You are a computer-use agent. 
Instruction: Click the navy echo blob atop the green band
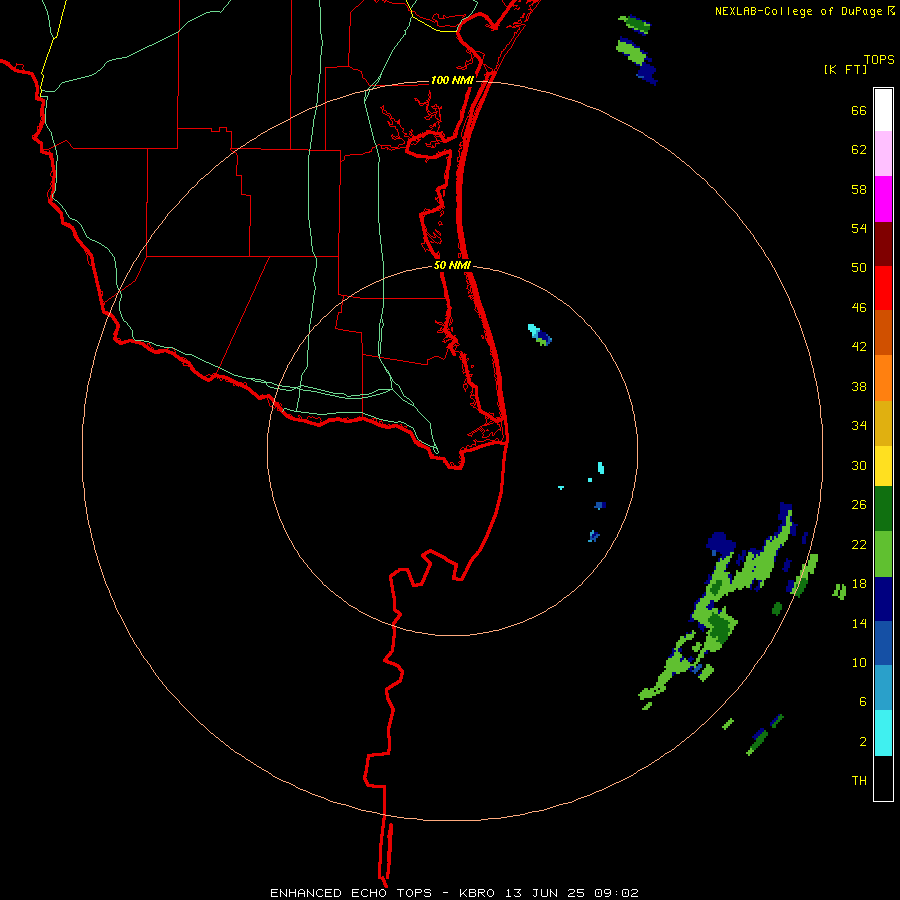[721, 542]
